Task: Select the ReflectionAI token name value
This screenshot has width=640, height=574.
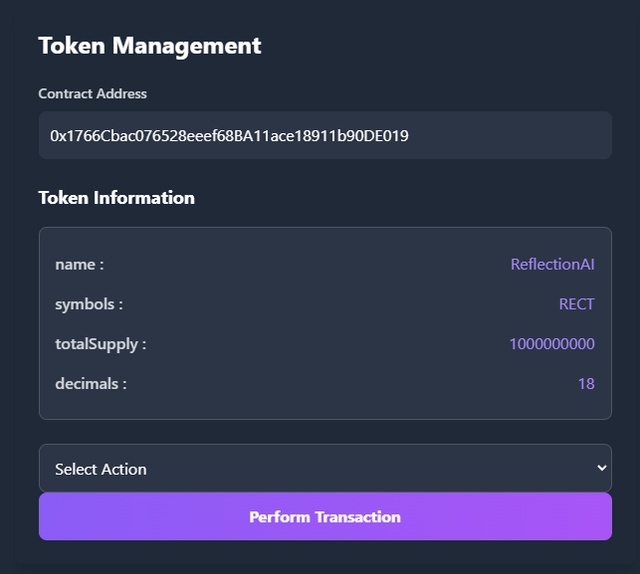Action: pos(552,264)
